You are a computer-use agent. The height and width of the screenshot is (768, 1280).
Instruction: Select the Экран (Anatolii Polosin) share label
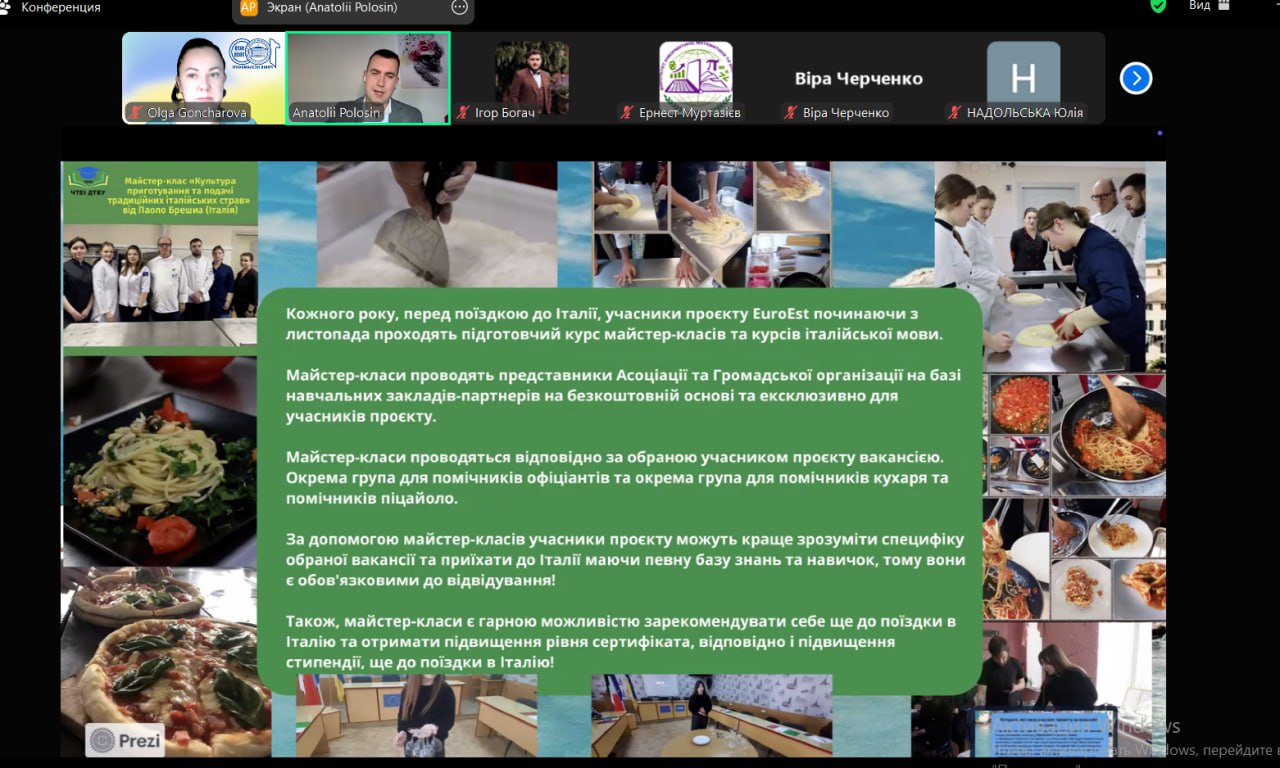pyautogui.click(x=332, y=7)
